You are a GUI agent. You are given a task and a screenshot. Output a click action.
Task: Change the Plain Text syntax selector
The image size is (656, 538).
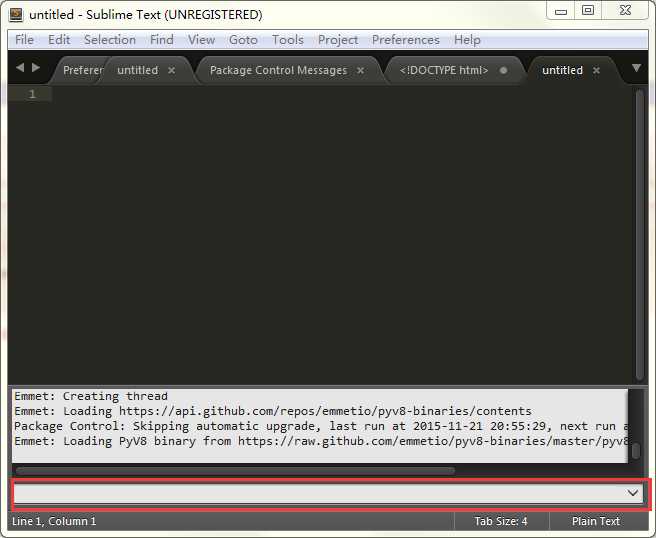tap(596, 521)
